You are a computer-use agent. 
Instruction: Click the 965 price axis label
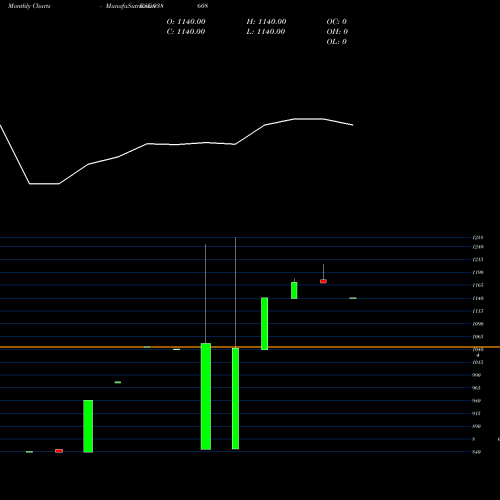point(476,388)
